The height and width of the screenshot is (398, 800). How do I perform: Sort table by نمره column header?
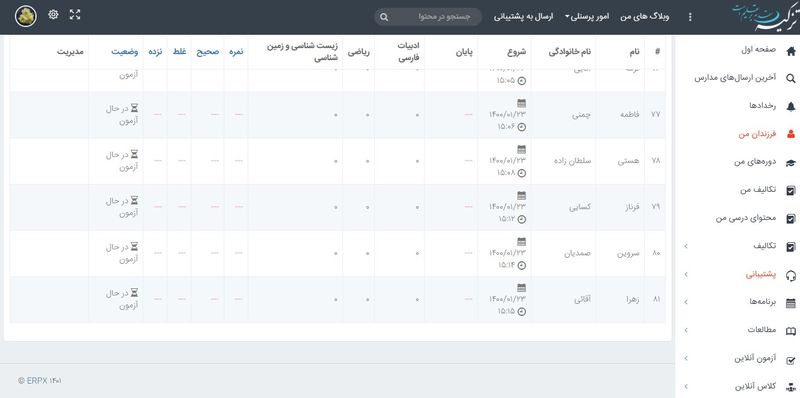click(x=235, y=52)
